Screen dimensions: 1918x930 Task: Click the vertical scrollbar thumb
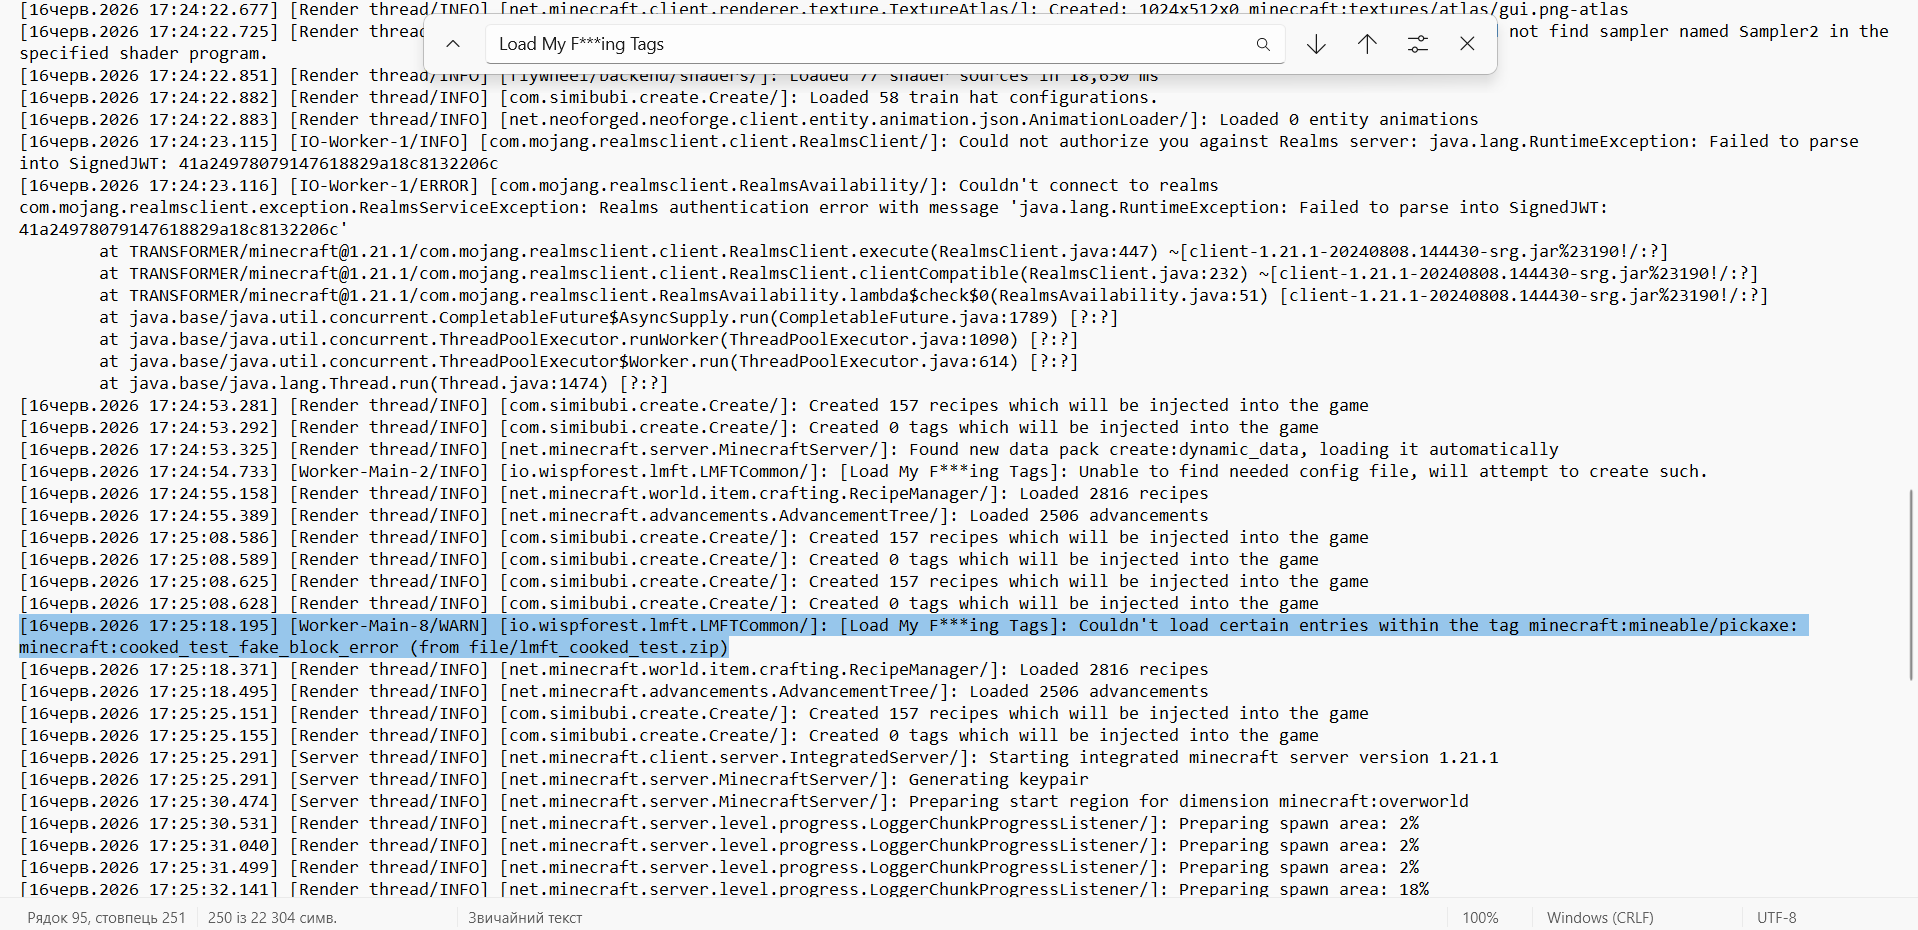(1912, 585)
